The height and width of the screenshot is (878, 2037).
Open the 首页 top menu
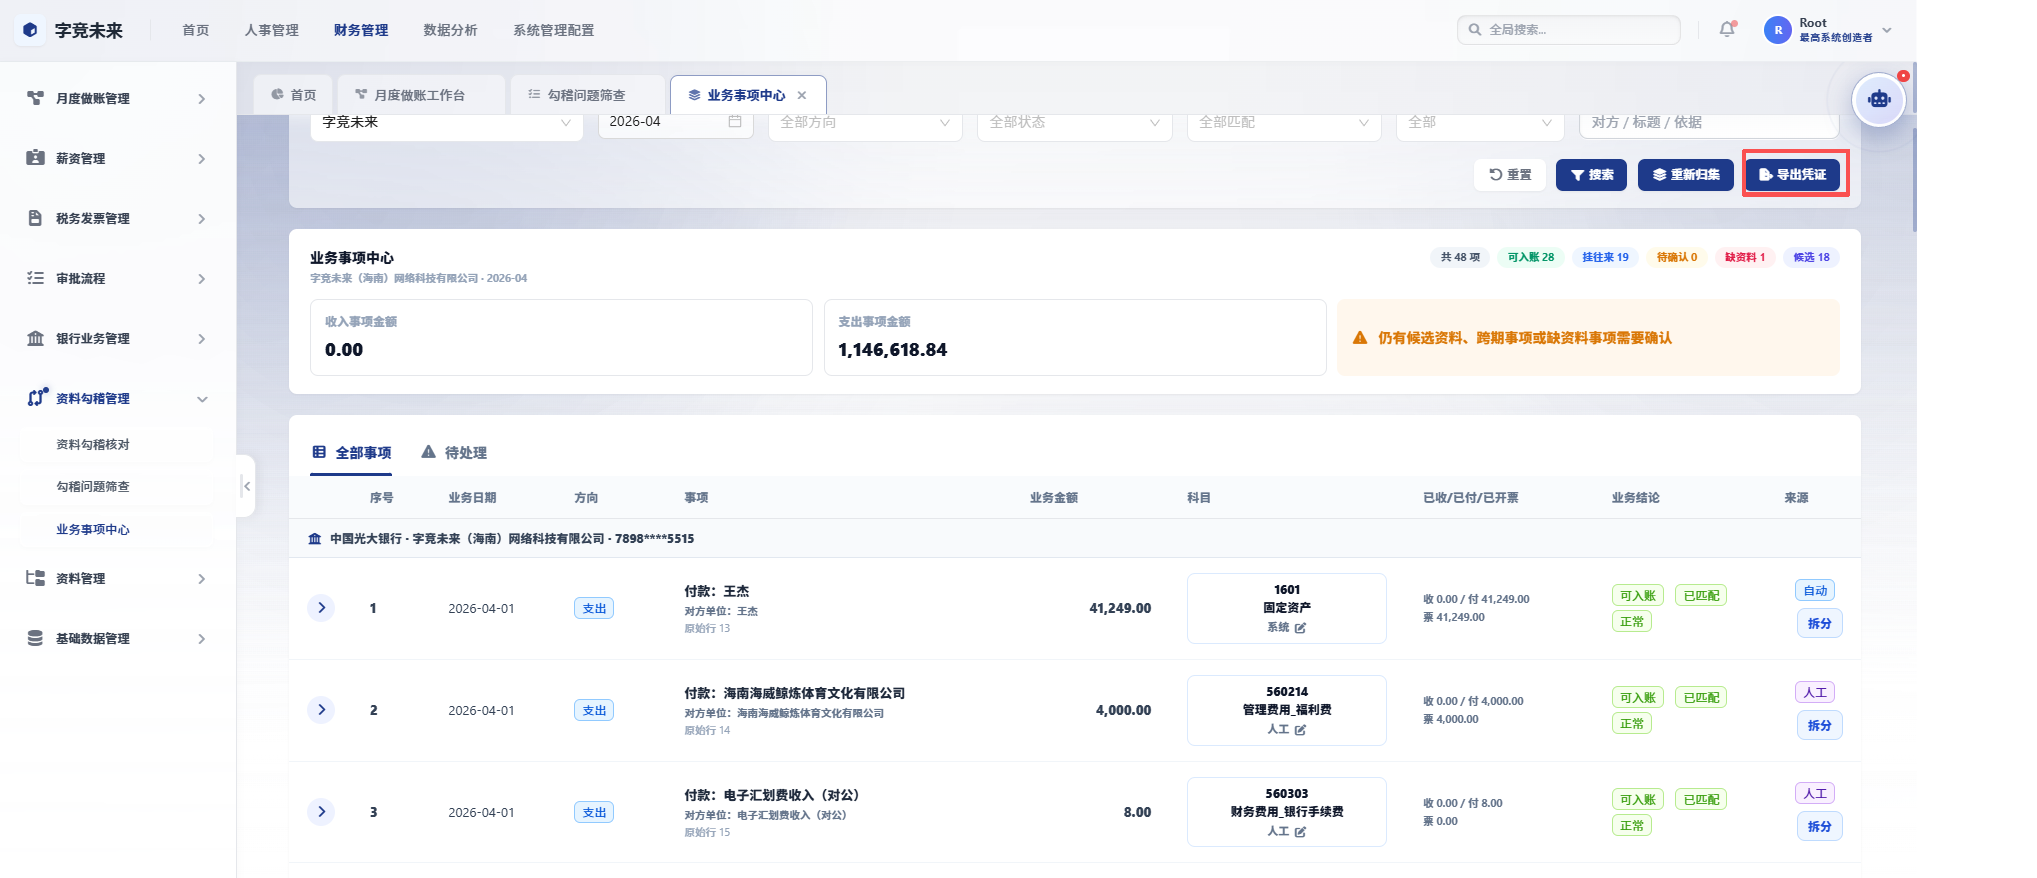pyautogui.click(x=196, y=30)
